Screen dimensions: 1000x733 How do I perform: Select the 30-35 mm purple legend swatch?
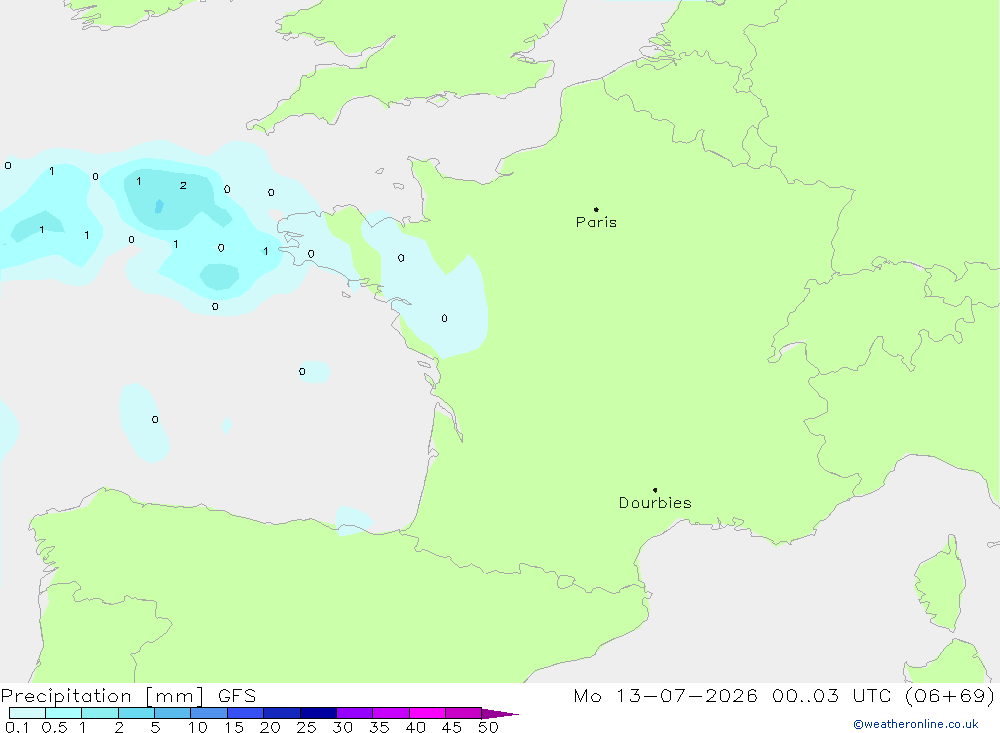355,713
